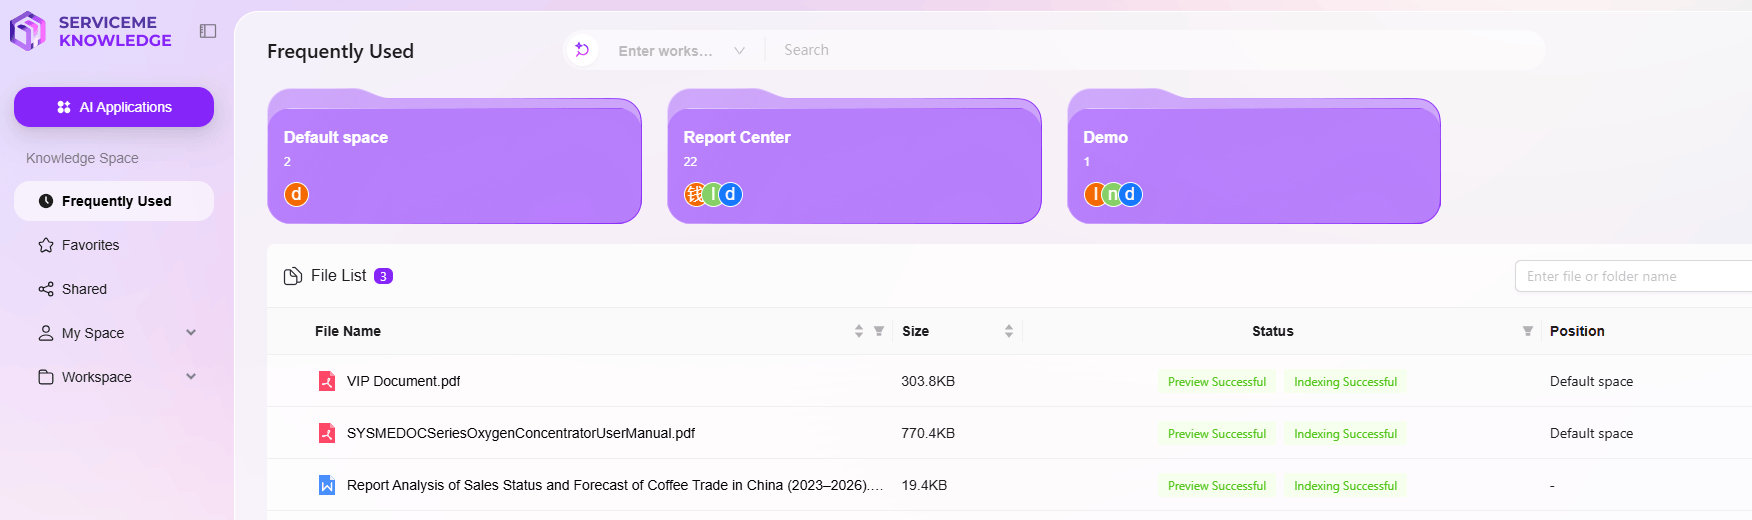Click Preview Successful tag for VIP Document.pdf

[x=1217, y=382]
